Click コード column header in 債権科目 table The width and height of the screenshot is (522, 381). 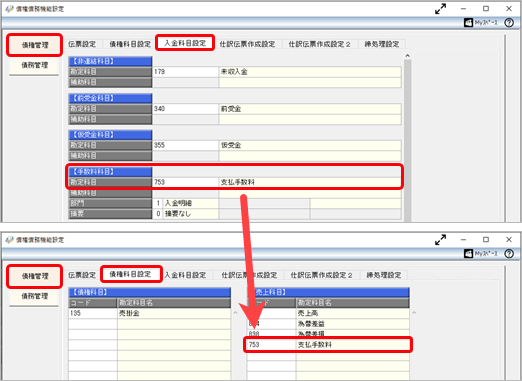point(93,303)
